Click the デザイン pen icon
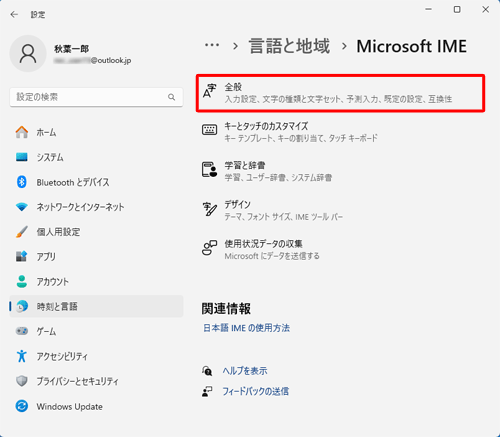The height and width of the screenshot is (437, 500). coord(209,209)
